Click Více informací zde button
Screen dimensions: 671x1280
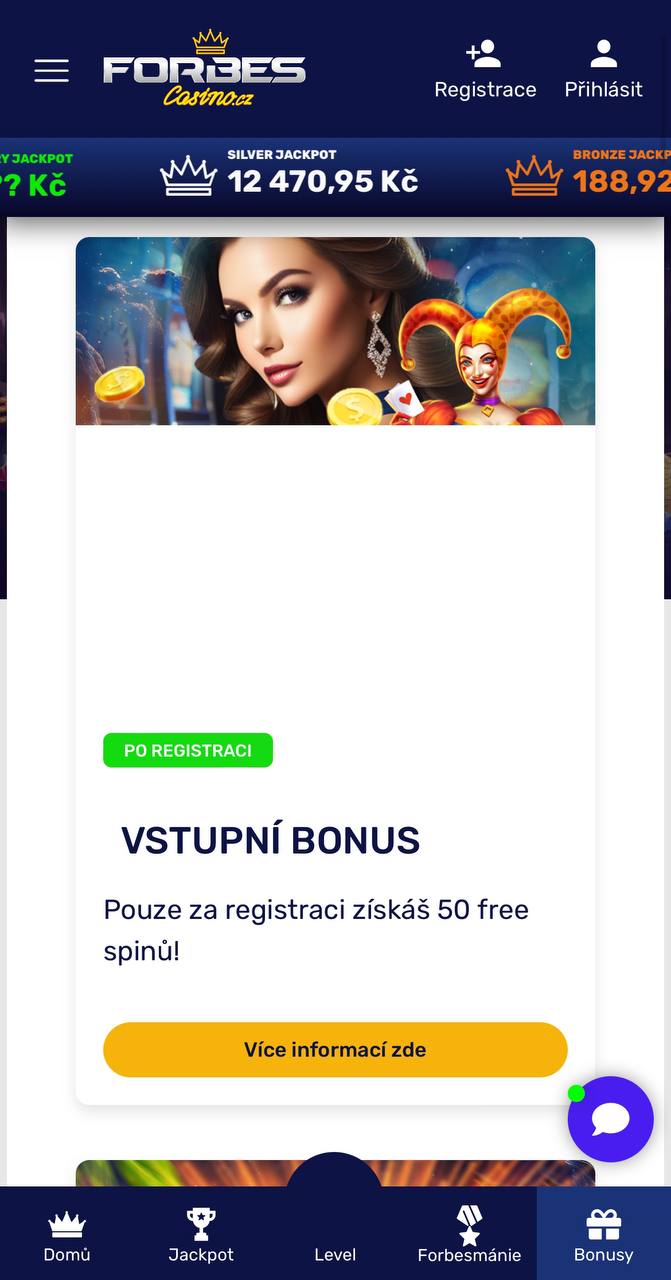335,1050
